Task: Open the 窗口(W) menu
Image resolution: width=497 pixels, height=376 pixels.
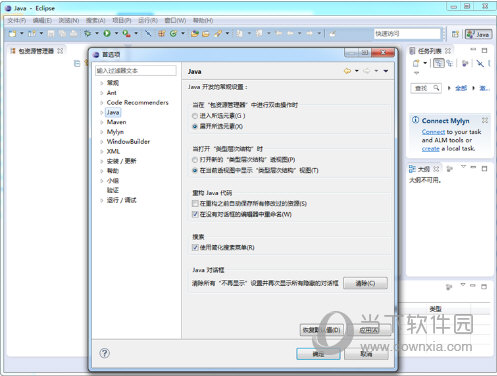Action: click(x=175, y=21)
